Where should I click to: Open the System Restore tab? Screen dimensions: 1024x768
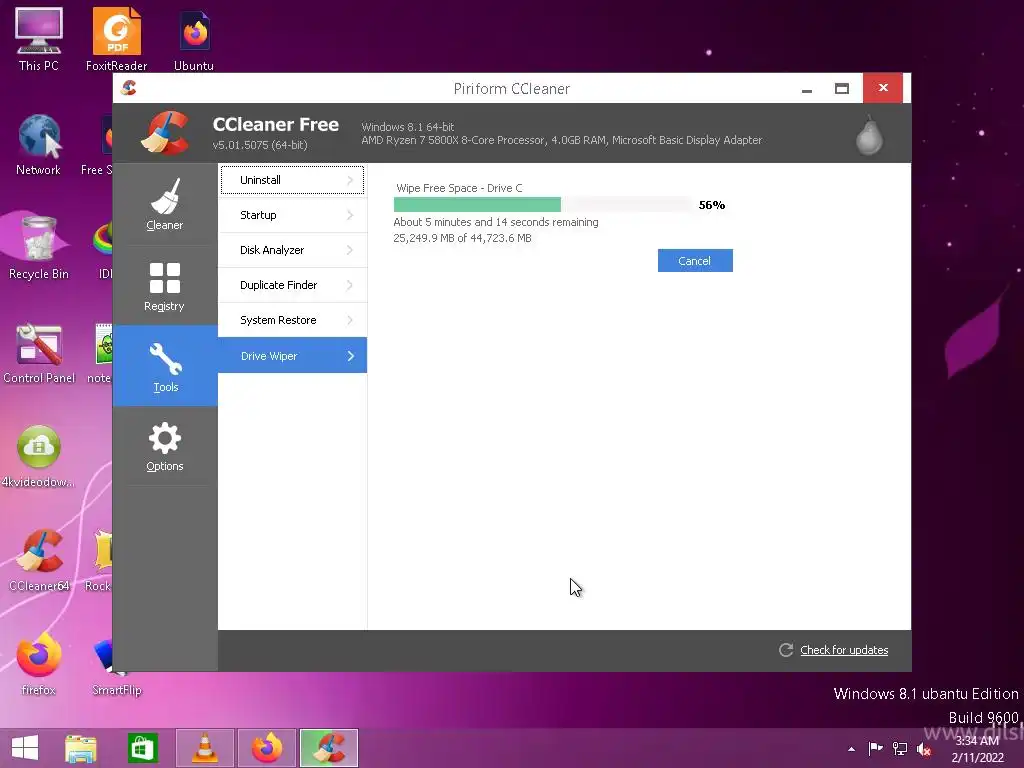[293, 320]
